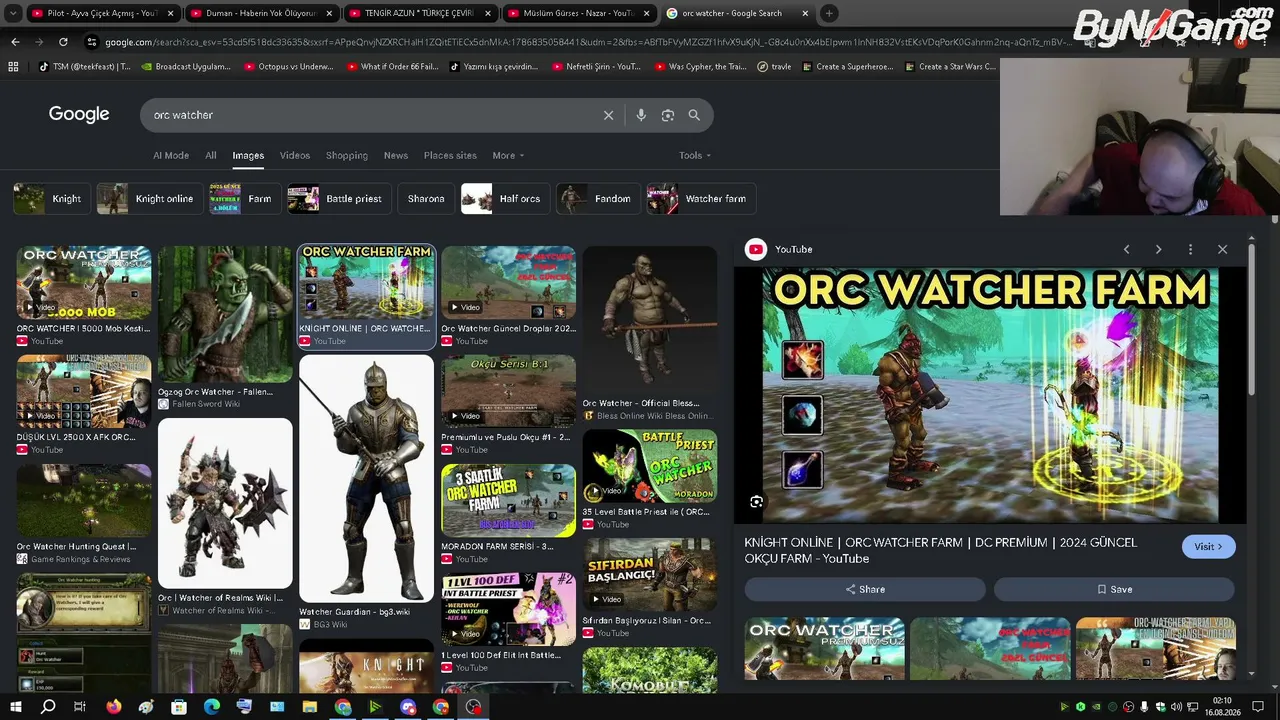Click in the Google search input field
This screenshot has width=1280, height=720.
click(370, 115)
